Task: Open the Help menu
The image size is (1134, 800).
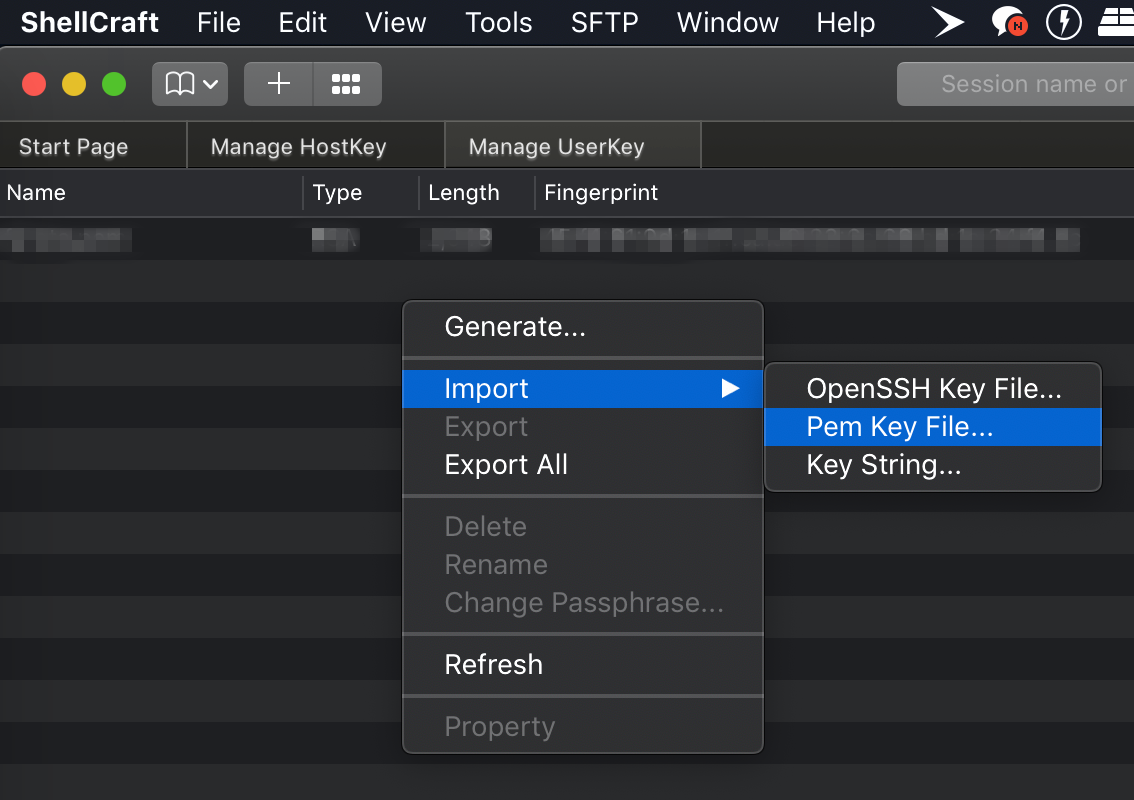Action: tap(845, 22)
